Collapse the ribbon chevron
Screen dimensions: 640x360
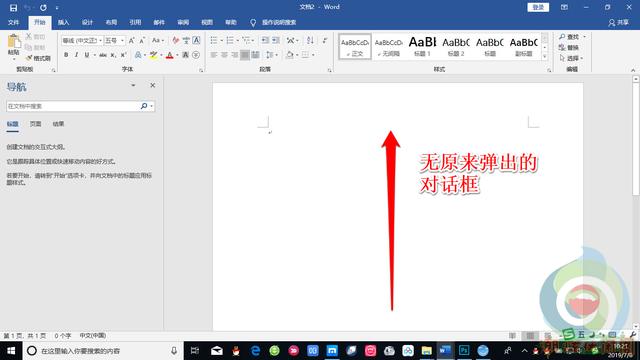pyautogui.click(x=633, y=71)
